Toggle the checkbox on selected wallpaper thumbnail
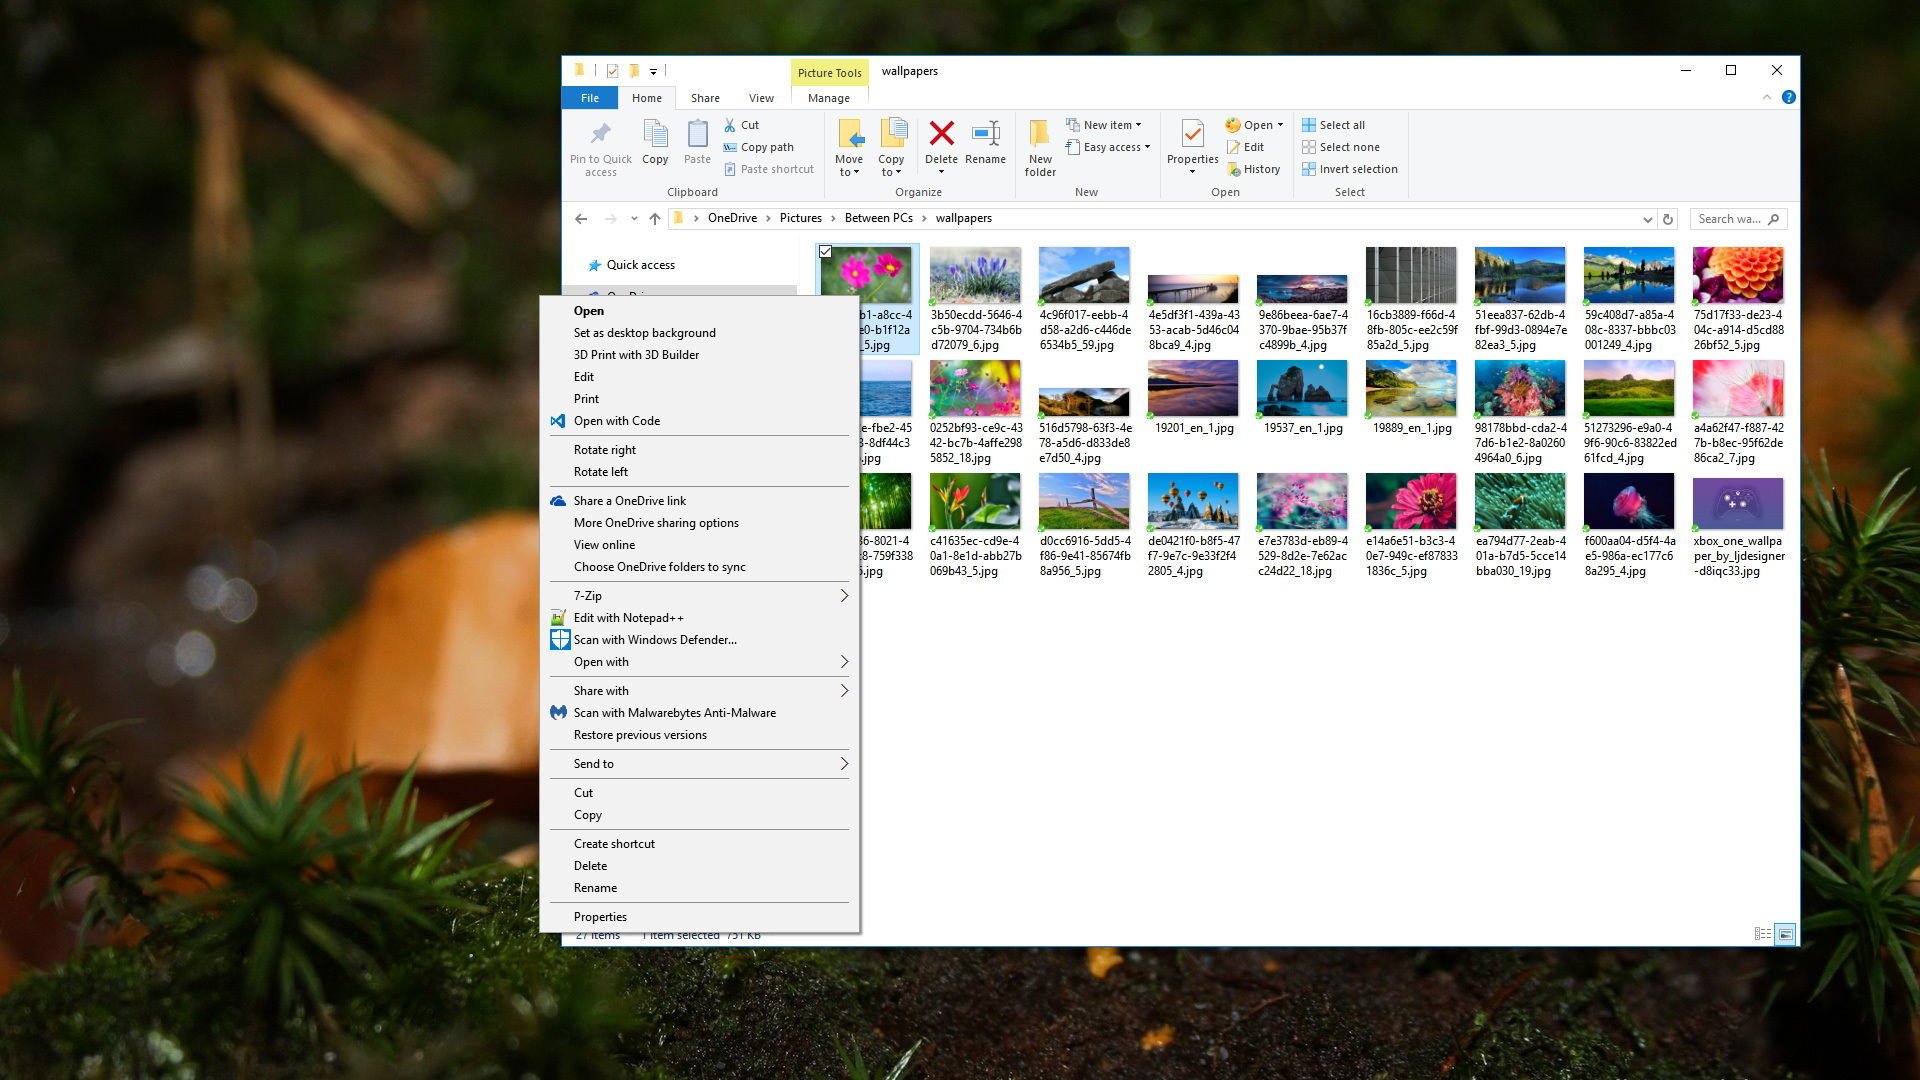Screen dimensions: 1920x1080 (827, 251)
